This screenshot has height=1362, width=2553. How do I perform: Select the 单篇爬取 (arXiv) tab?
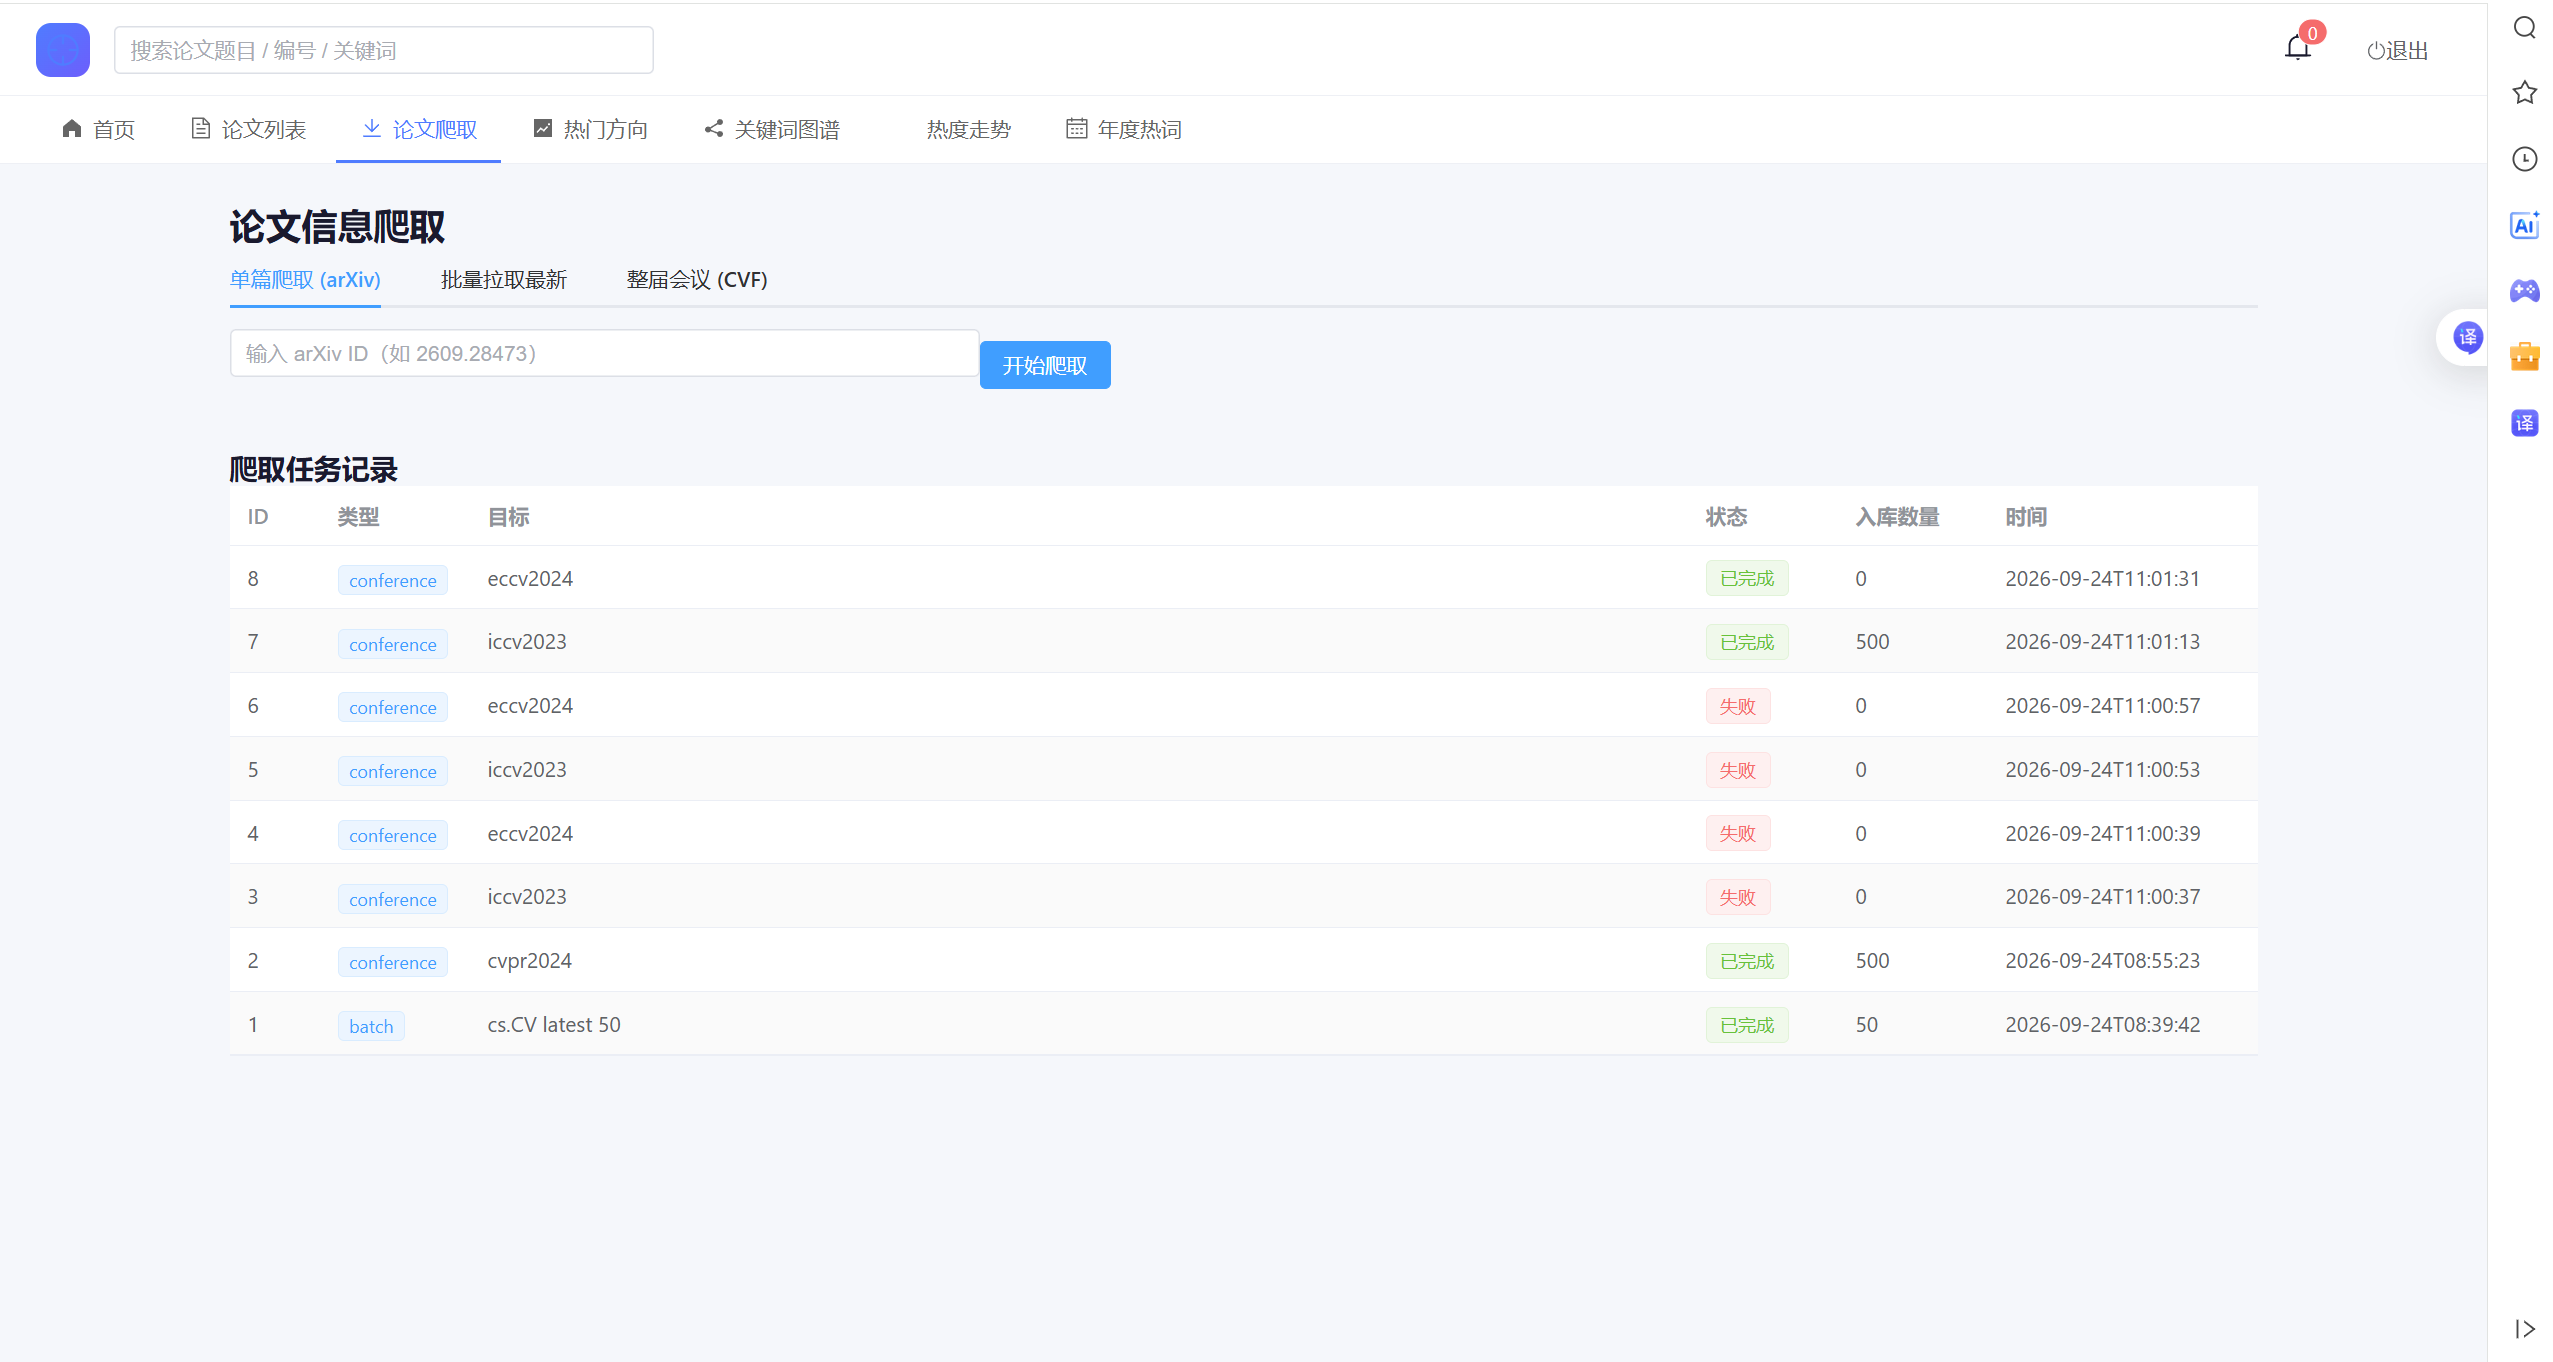tap(305, 280)
